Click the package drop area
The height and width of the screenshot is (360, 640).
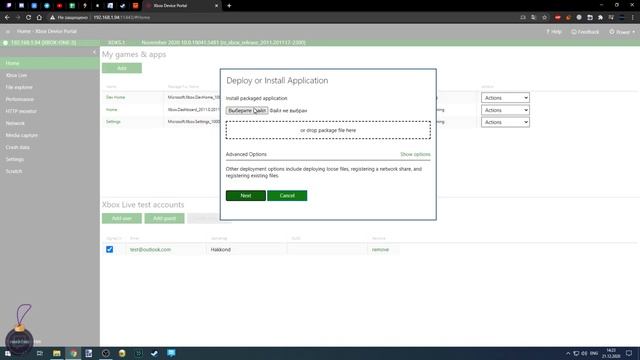pyautogui.click(x=328, y=130)
